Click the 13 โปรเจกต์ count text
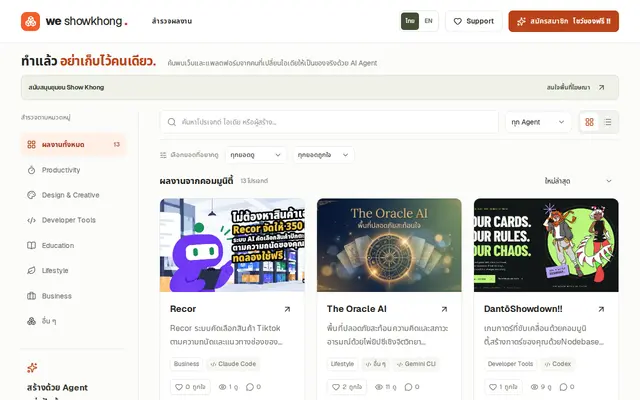The image size is (640, 400). click(254, 181)
